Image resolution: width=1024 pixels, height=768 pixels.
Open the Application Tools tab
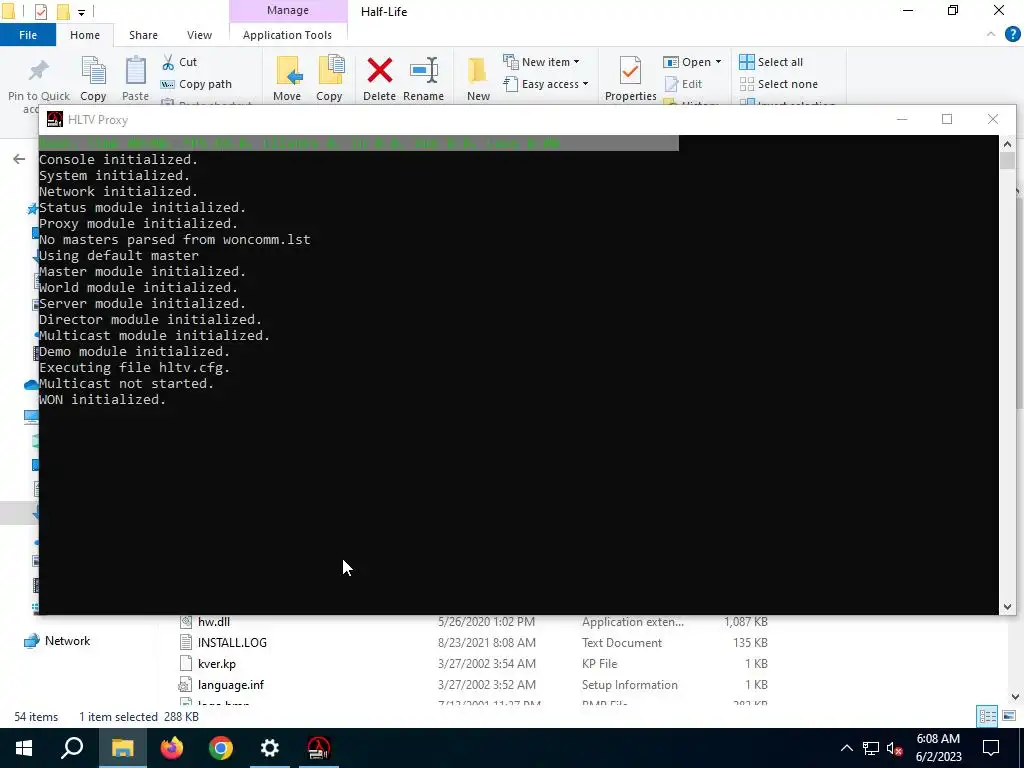click(x=287, y=35)
